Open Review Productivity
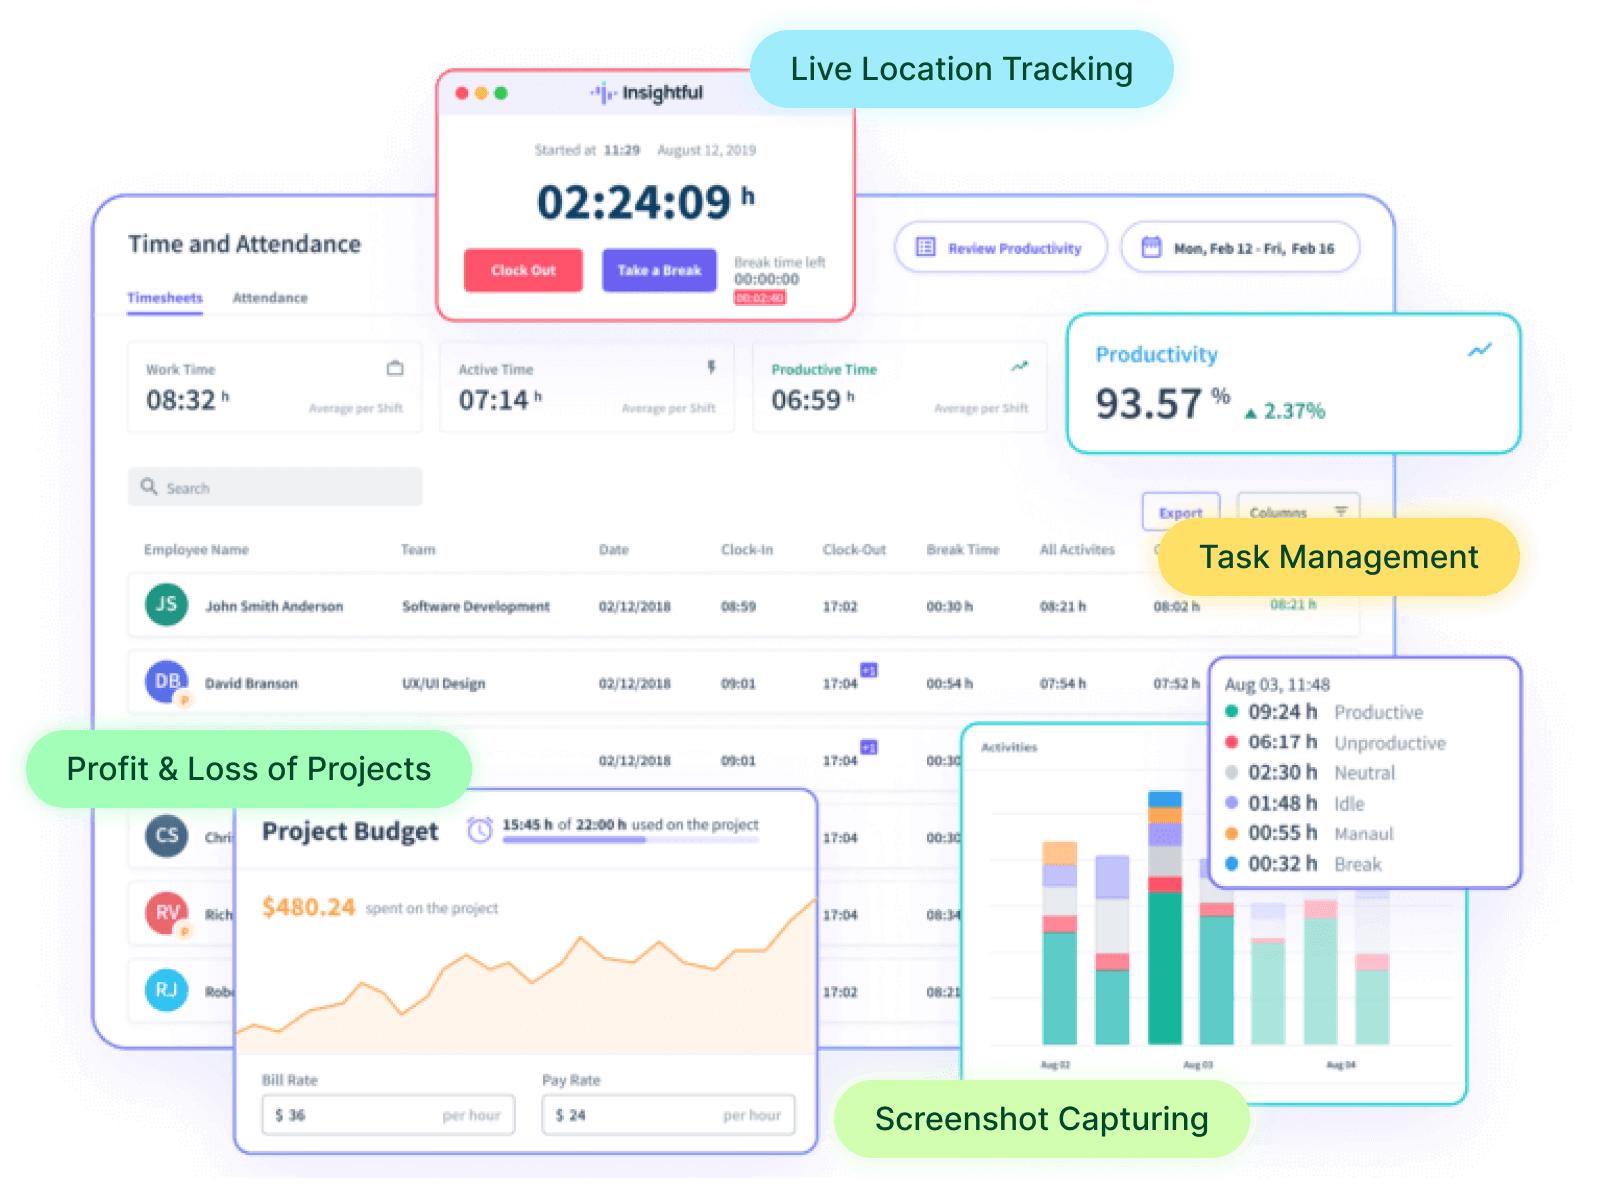The height and width of the screenshot is (1188, 1606). point(1001,247)
